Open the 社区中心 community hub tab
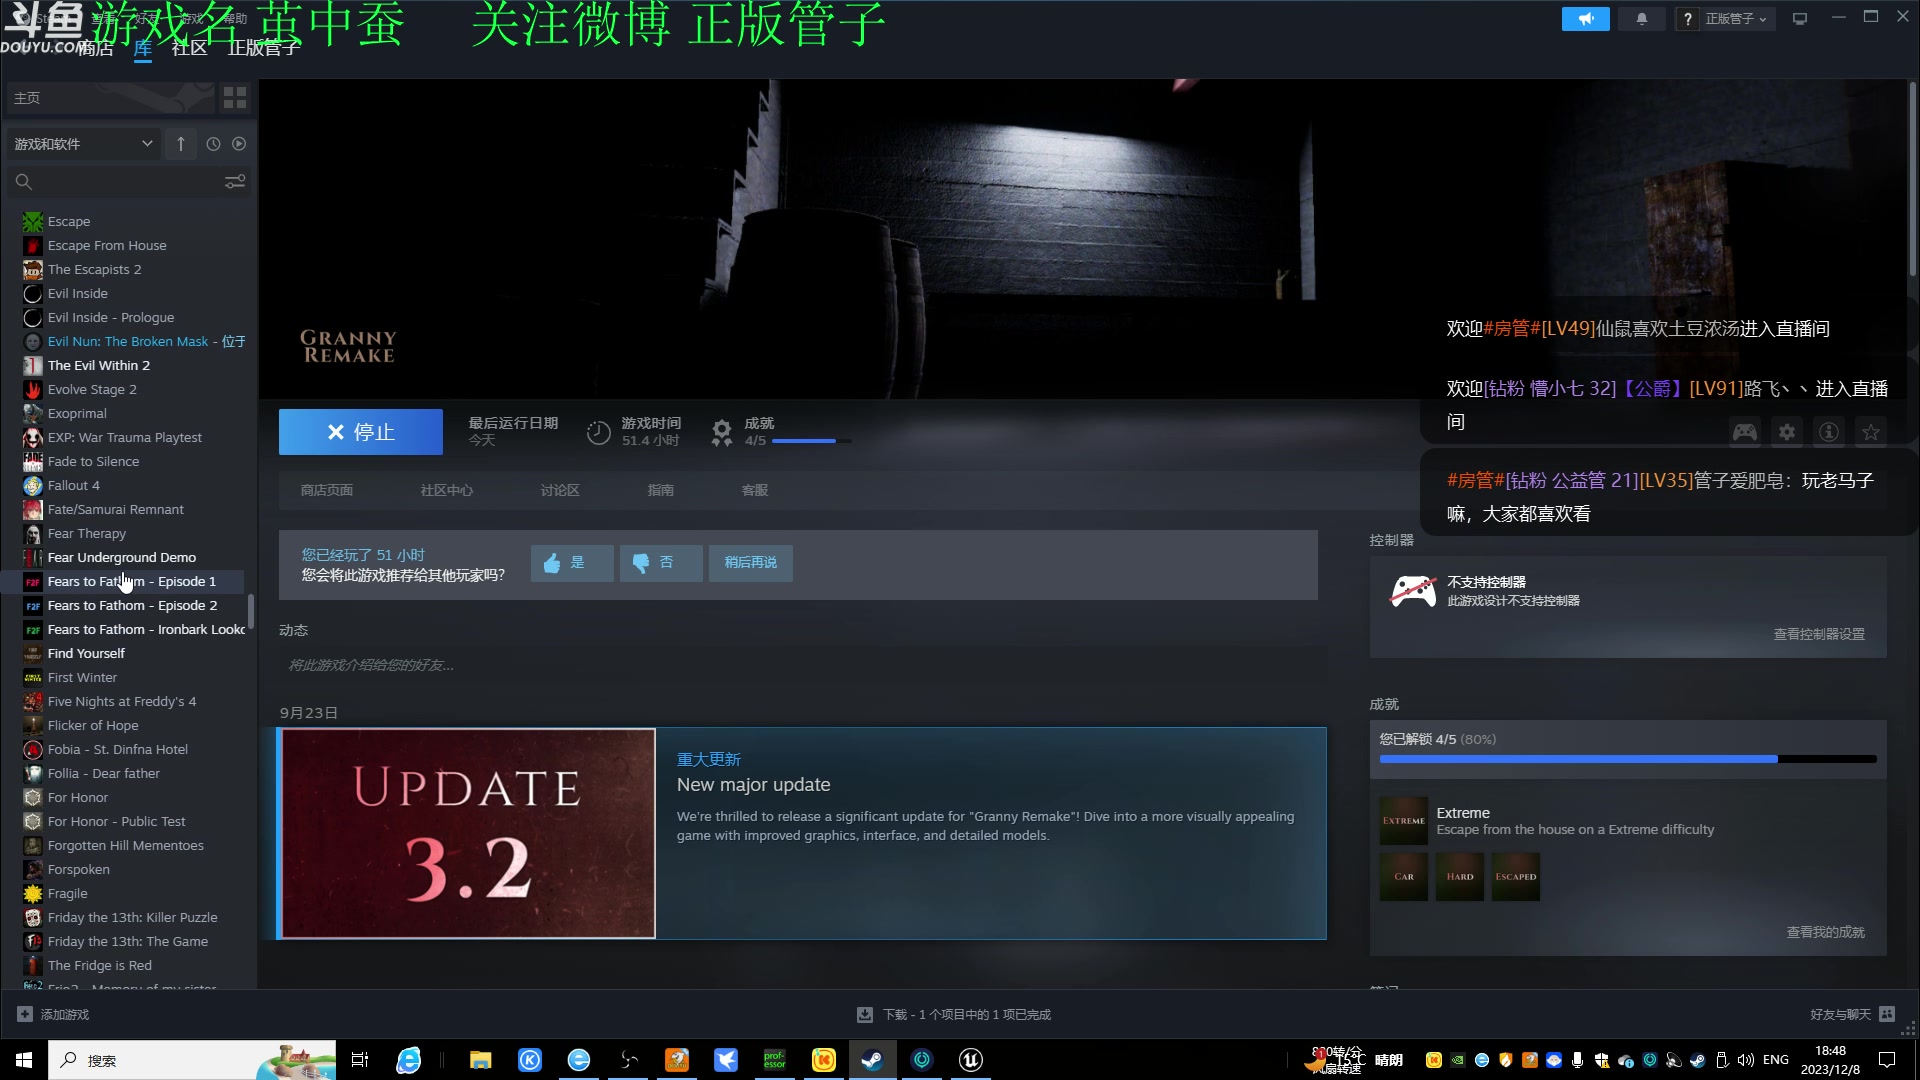Viewport: 1920px width, 1080px height. [x=446, y=489]
